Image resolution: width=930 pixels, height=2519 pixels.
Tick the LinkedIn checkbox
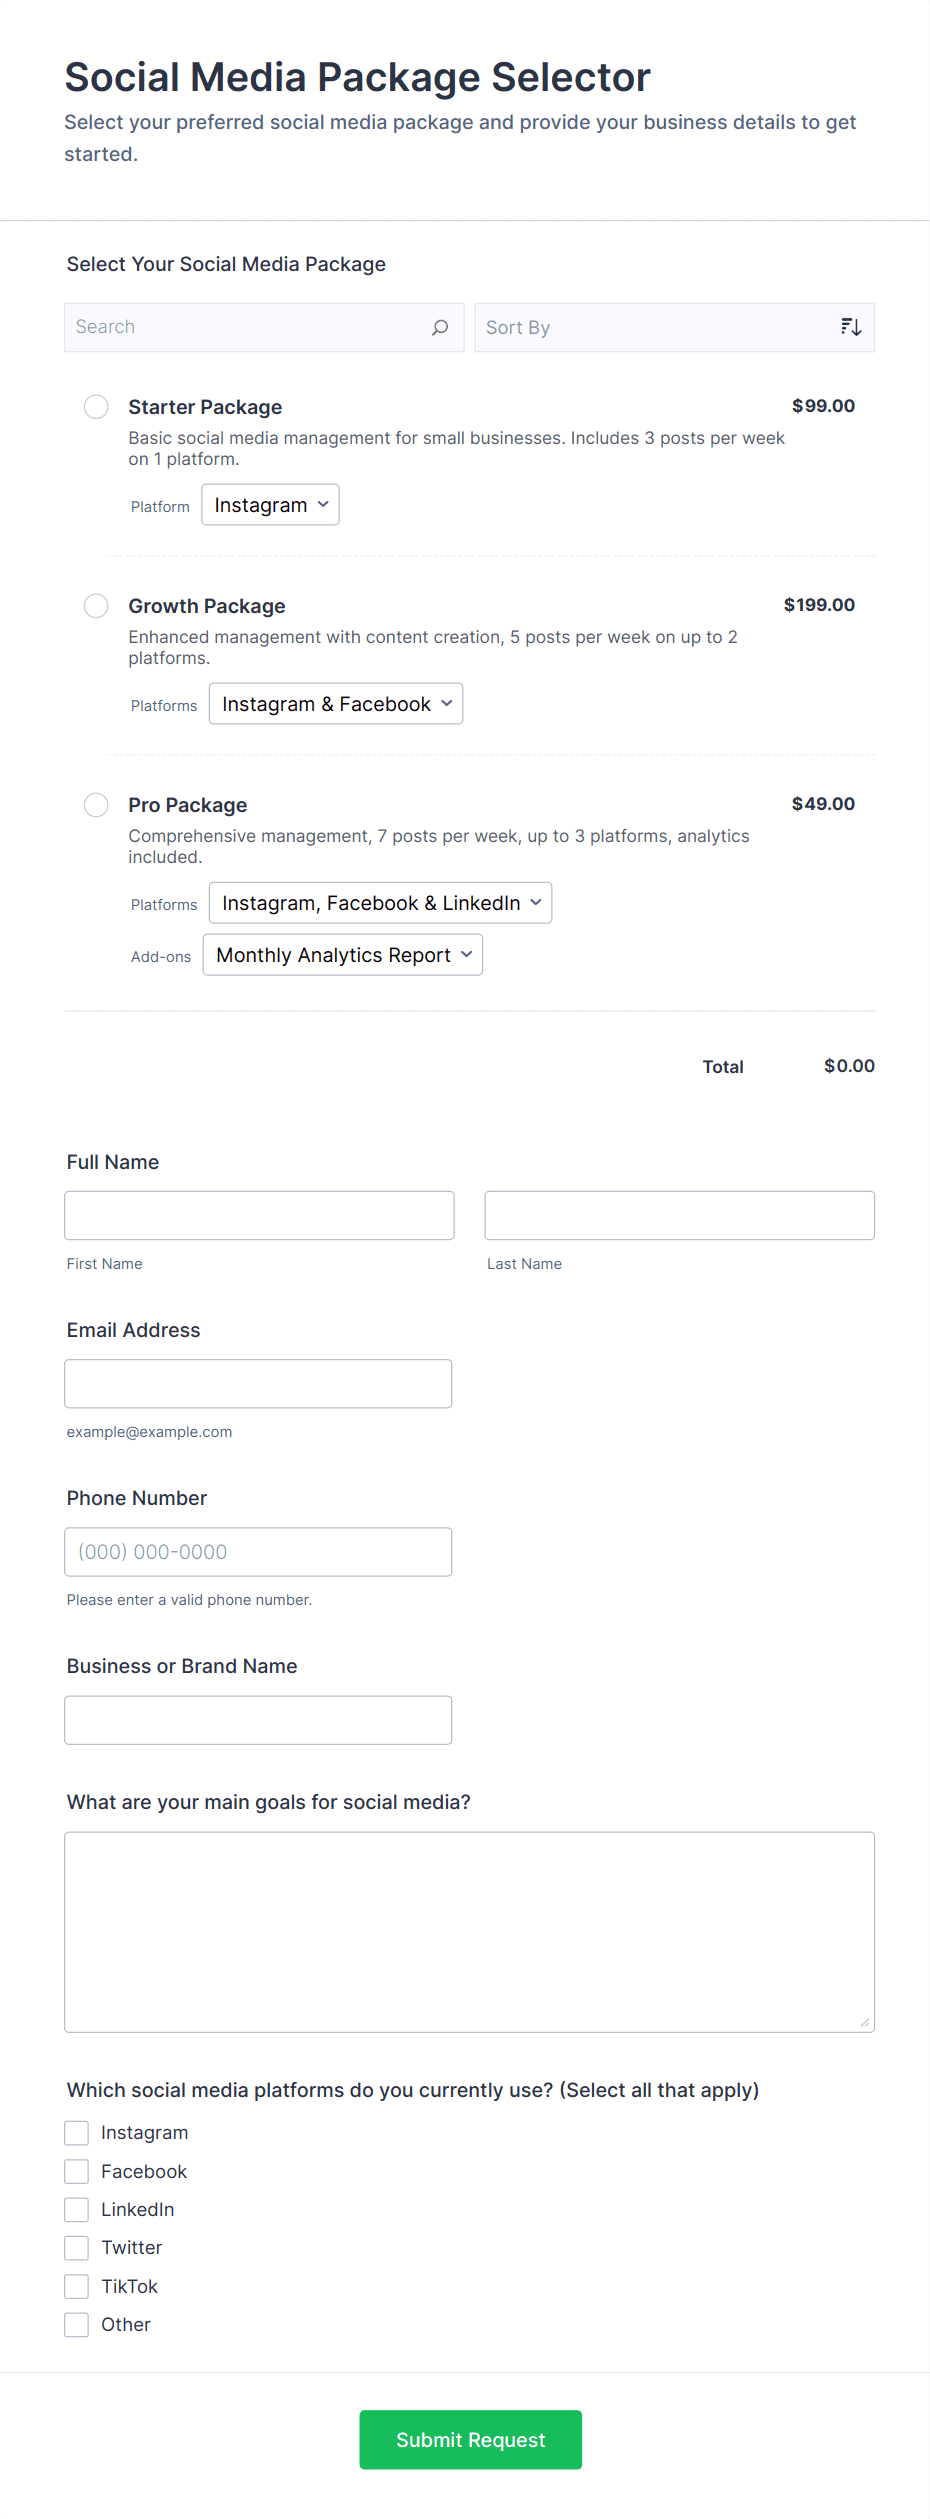(x=77, y=2209)
